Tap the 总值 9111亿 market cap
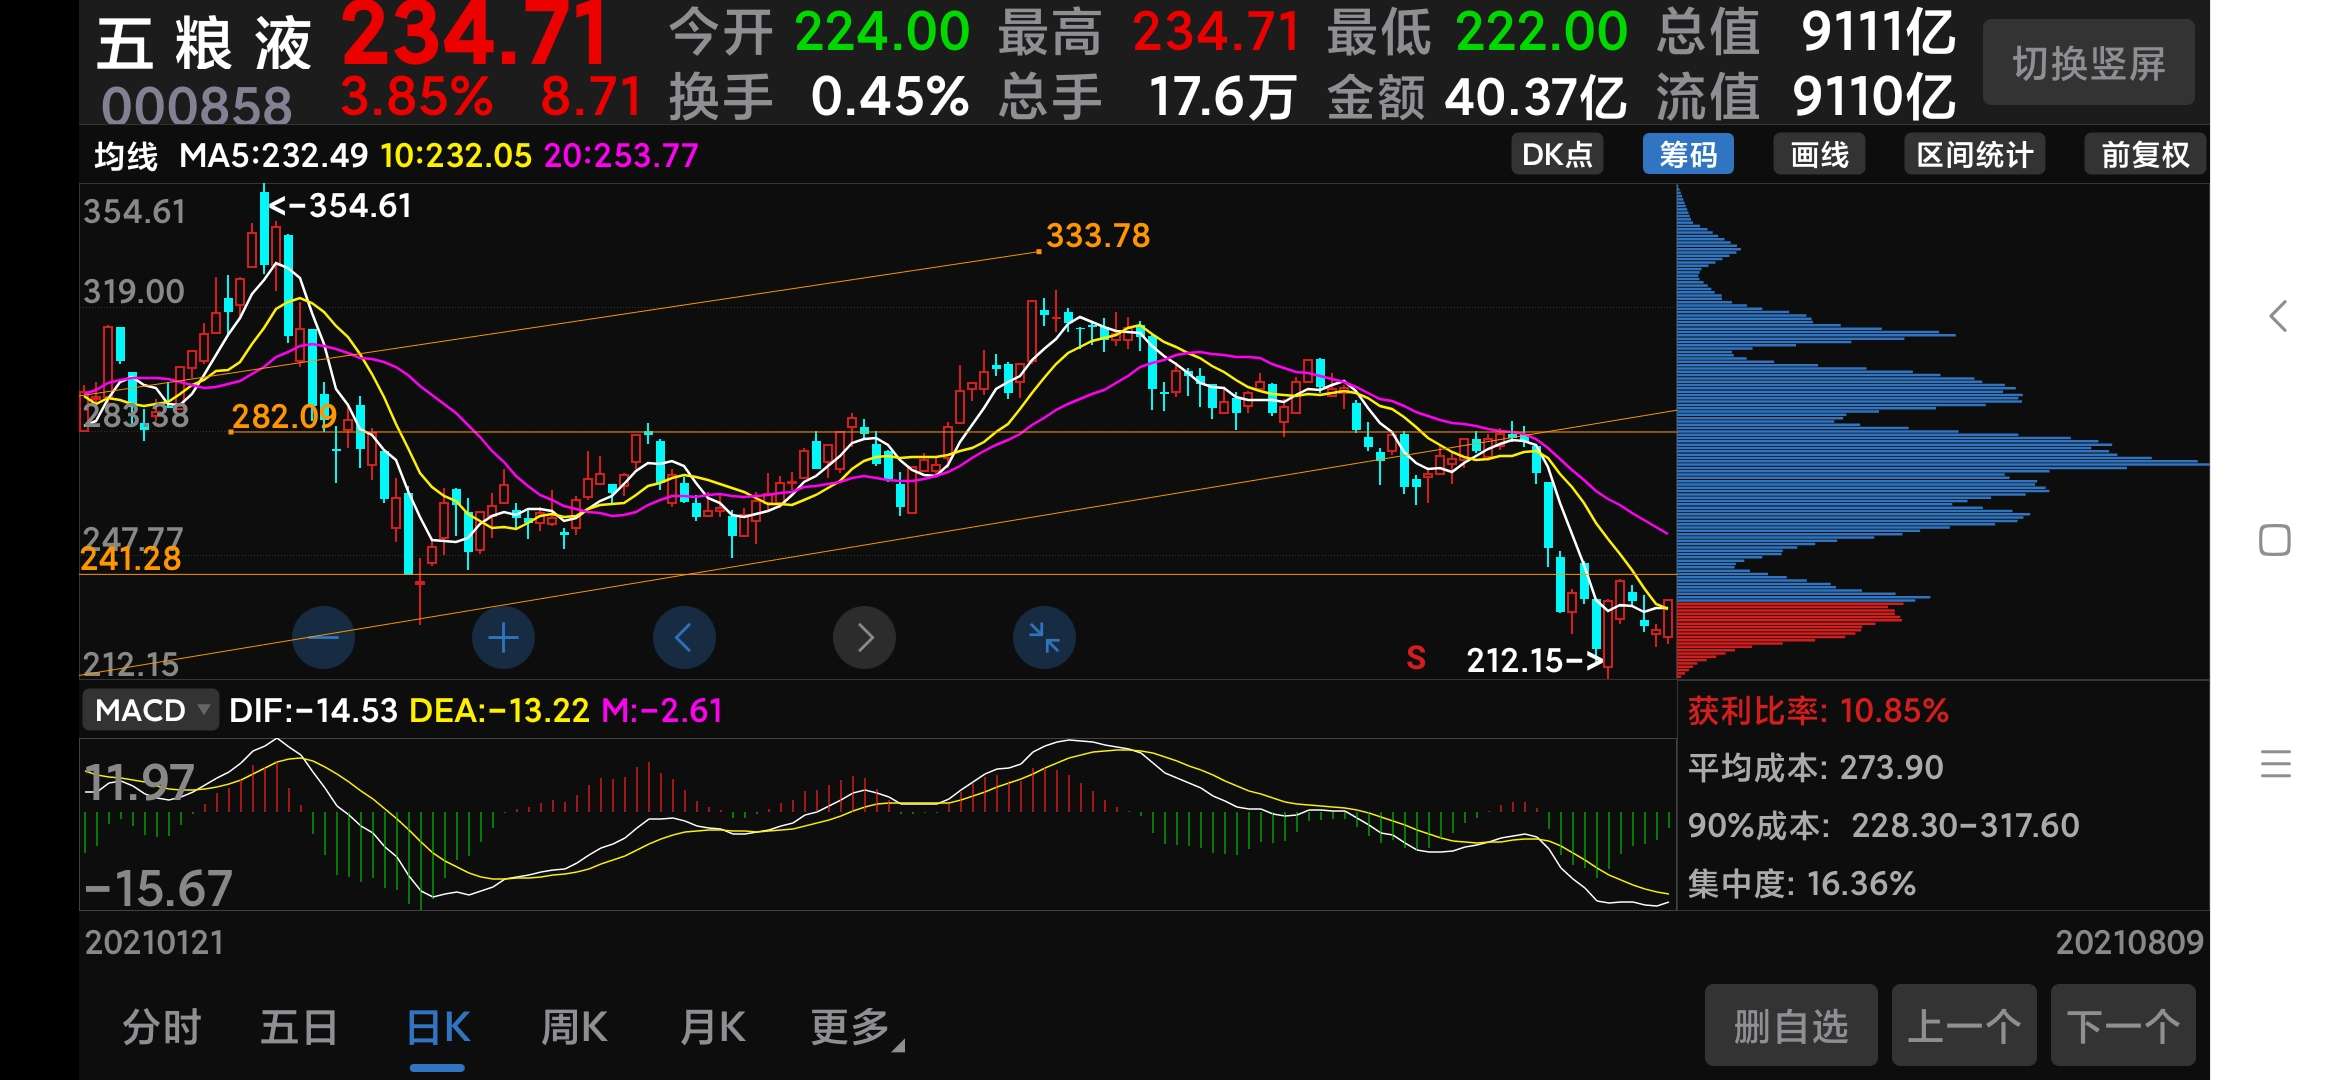The image size is (2340, 1080). [x=1806, y=32]
